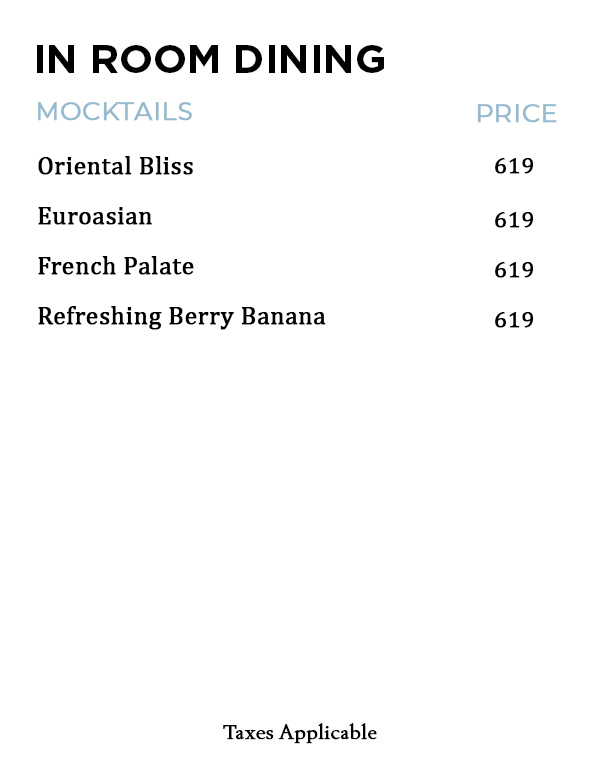Viewport: 600px width, 768px height.
Task: Click the Taxes Applicable footer note
Action: coord(300,733)
